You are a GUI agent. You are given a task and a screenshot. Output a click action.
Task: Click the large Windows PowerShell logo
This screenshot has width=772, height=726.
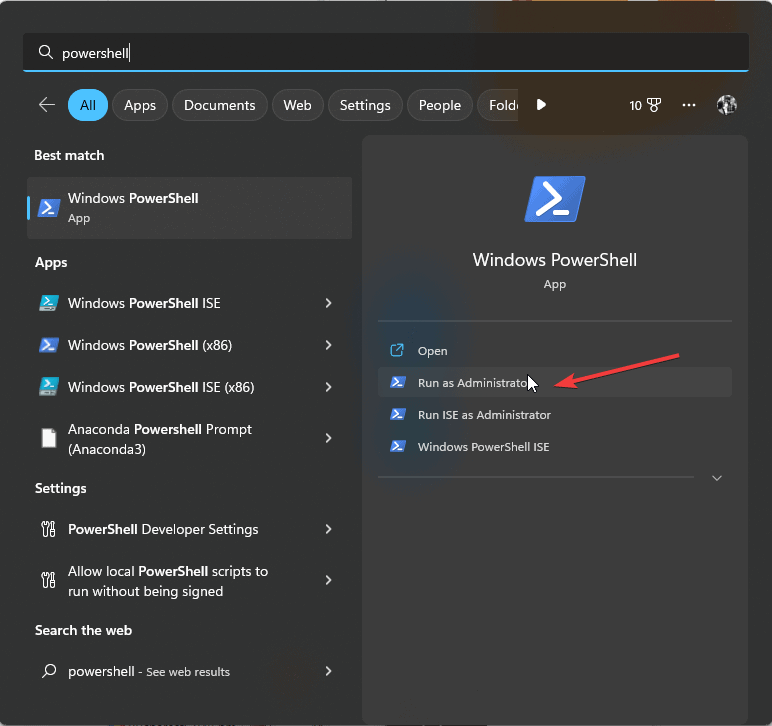(555, 199)
